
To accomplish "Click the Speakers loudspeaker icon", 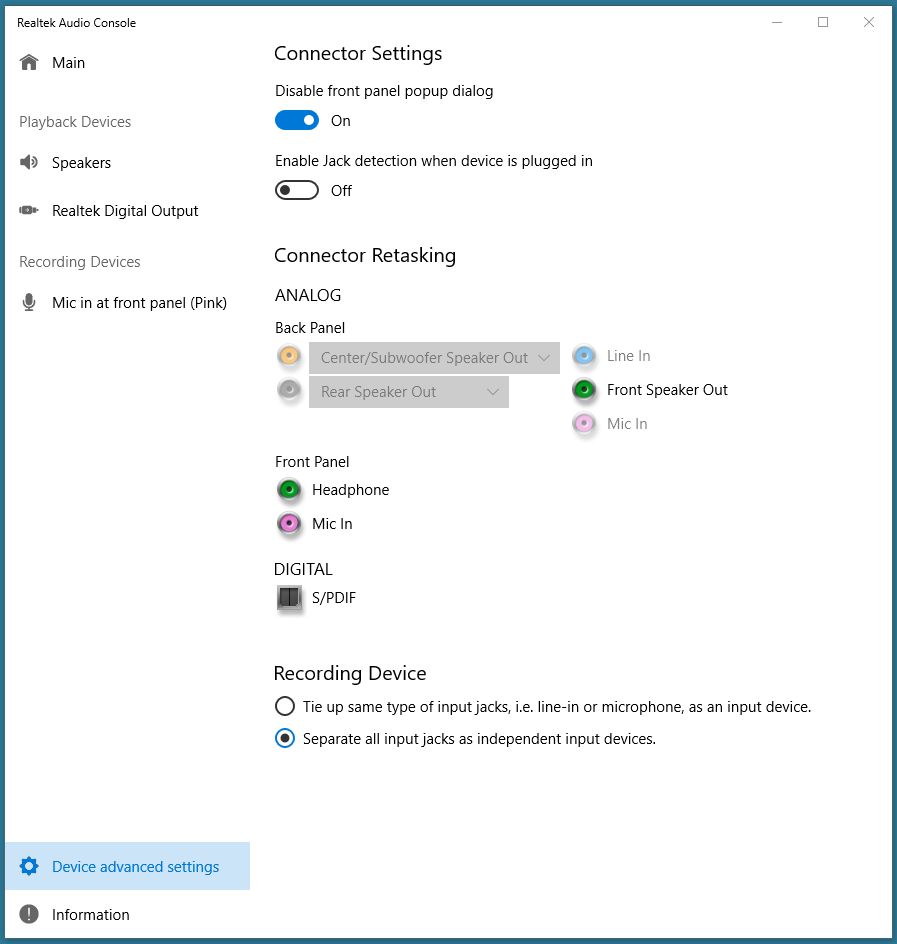I will (x=29, y=162).
